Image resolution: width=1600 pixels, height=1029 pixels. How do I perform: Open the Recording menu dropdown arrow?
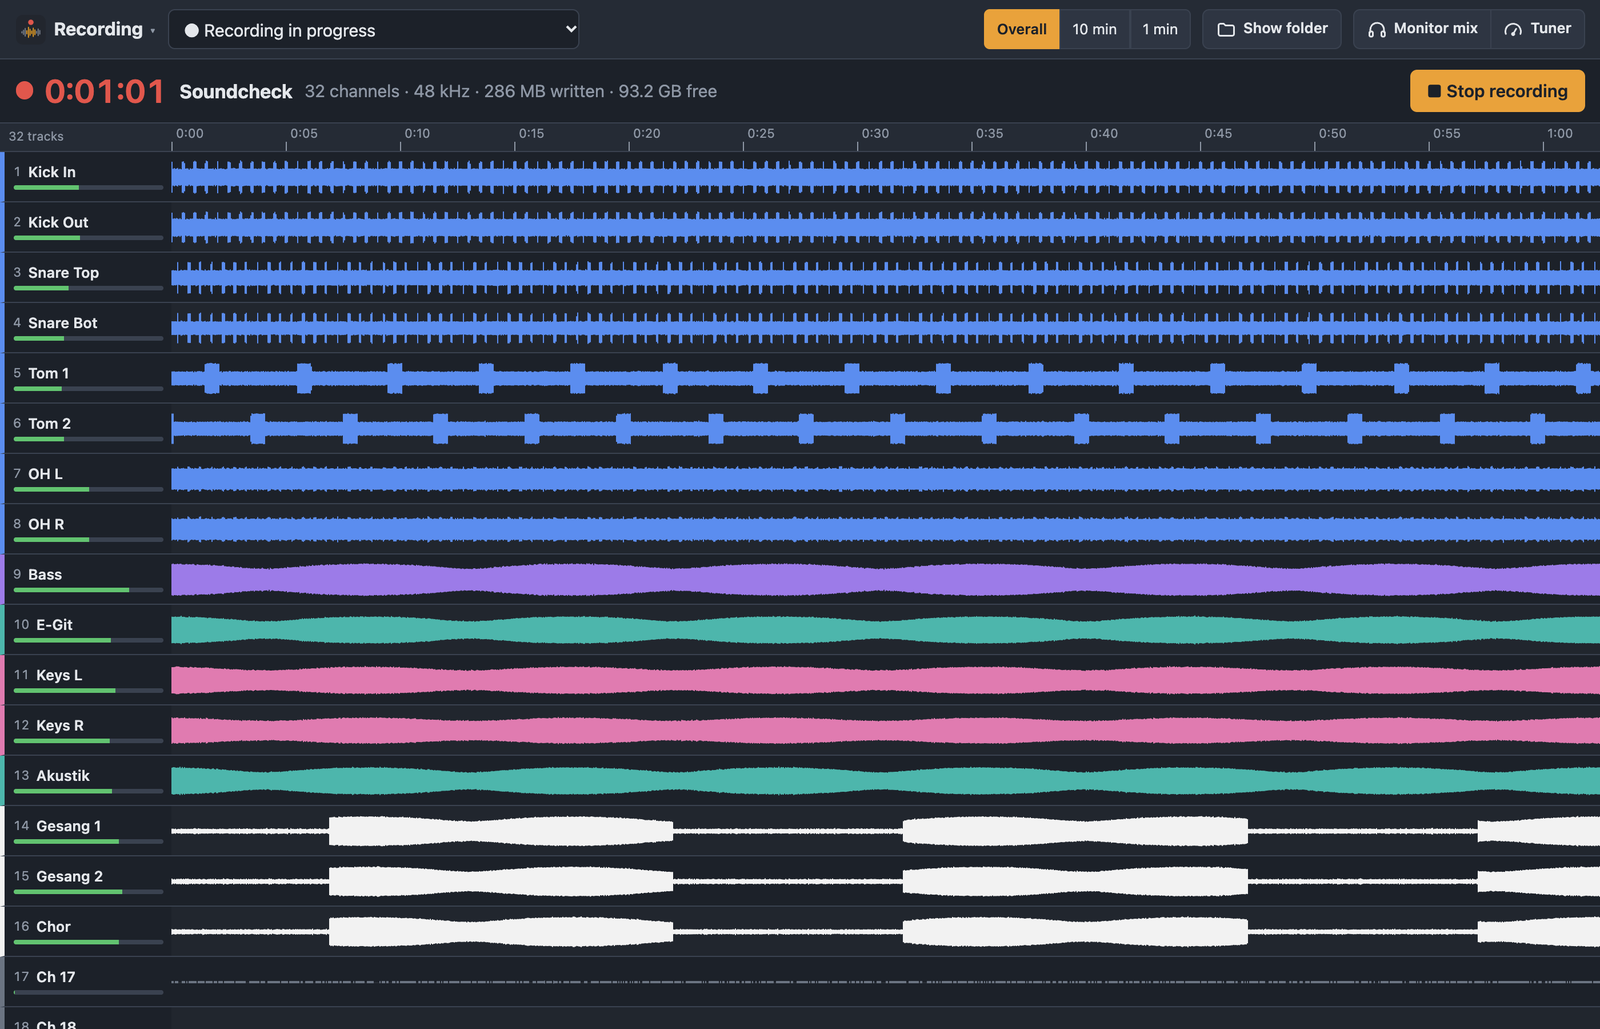[153, 31]
